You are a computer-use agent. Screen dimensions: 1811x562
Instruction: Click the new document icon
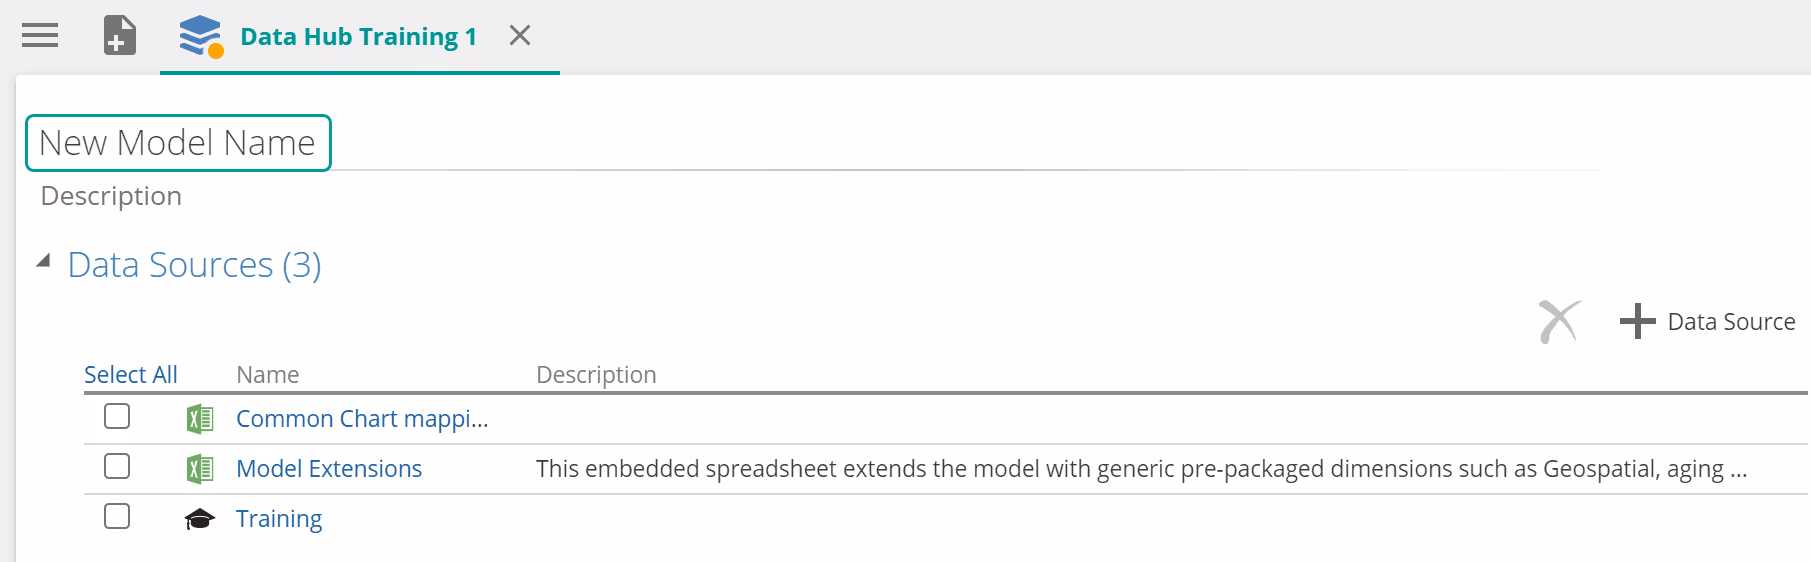pos(120,36)
